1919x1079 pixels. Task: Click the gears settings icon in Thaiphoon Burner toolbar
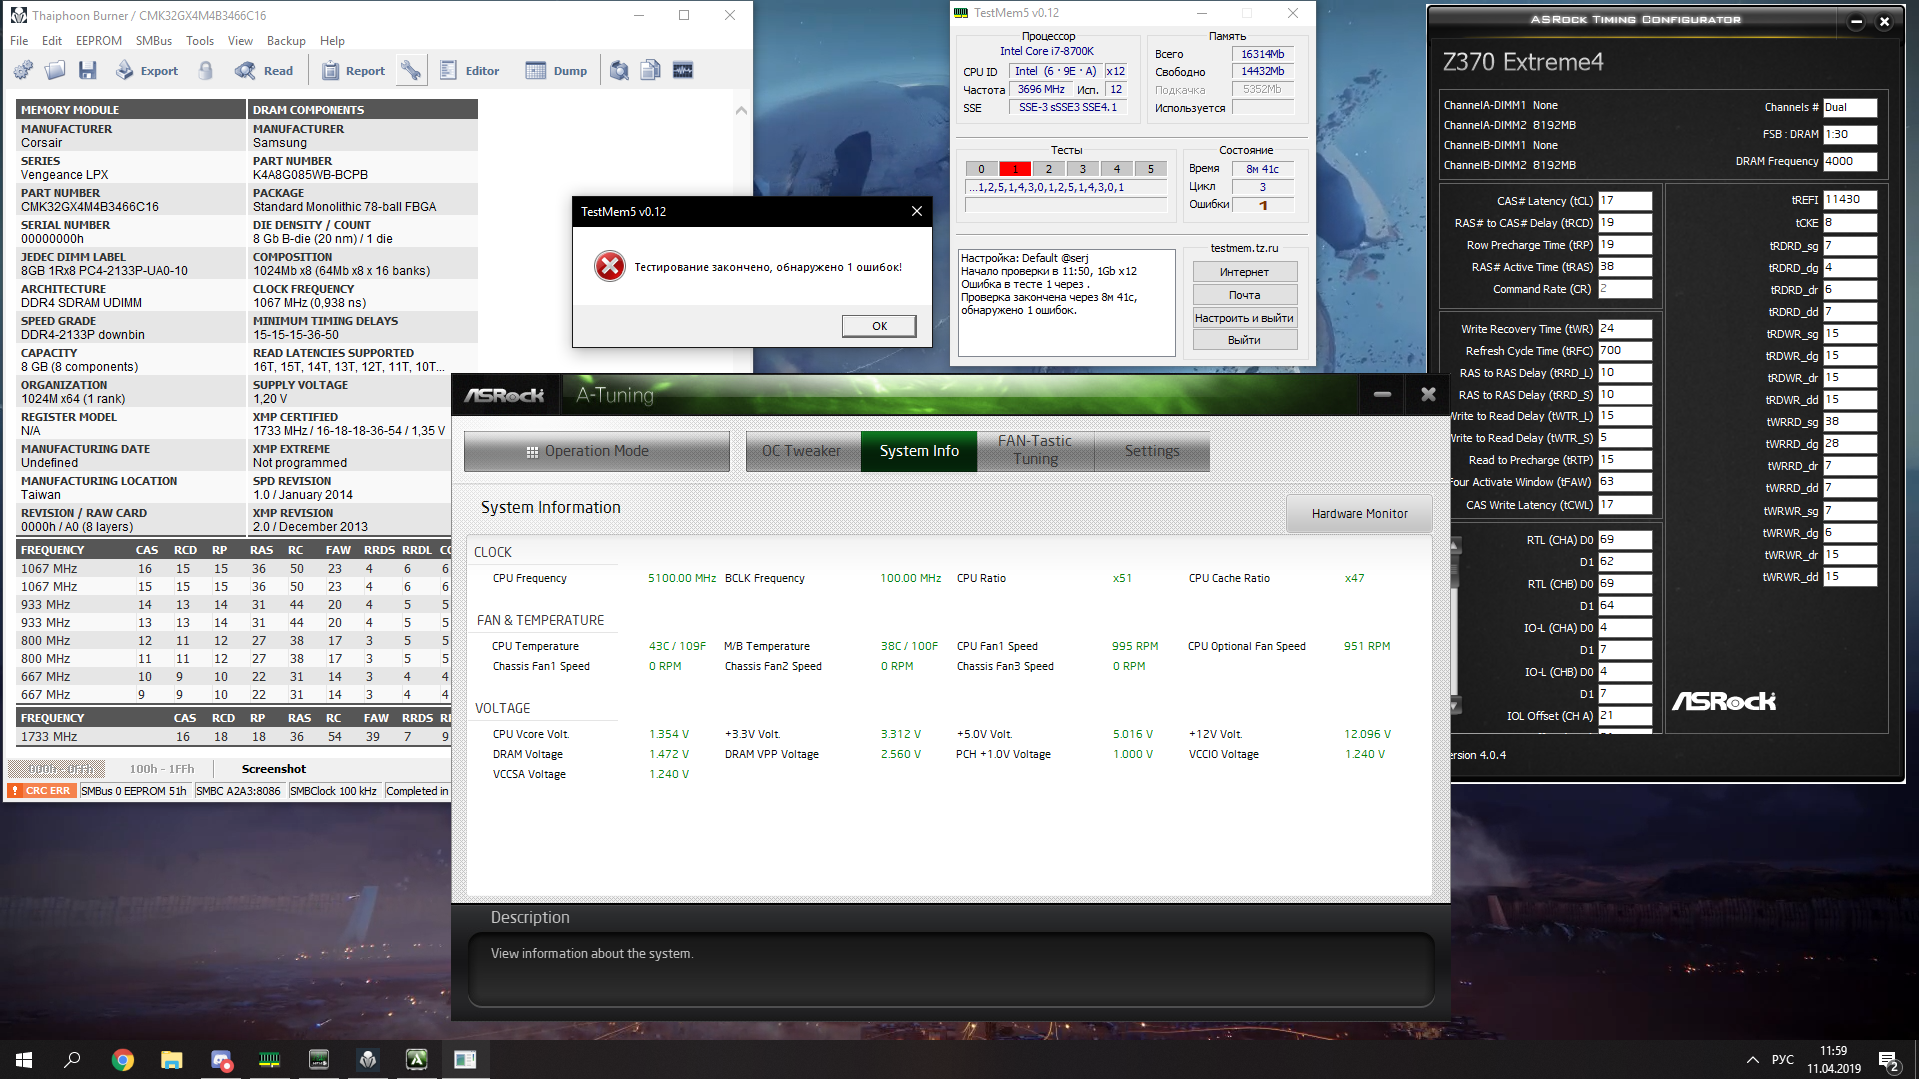coord(23,70)
